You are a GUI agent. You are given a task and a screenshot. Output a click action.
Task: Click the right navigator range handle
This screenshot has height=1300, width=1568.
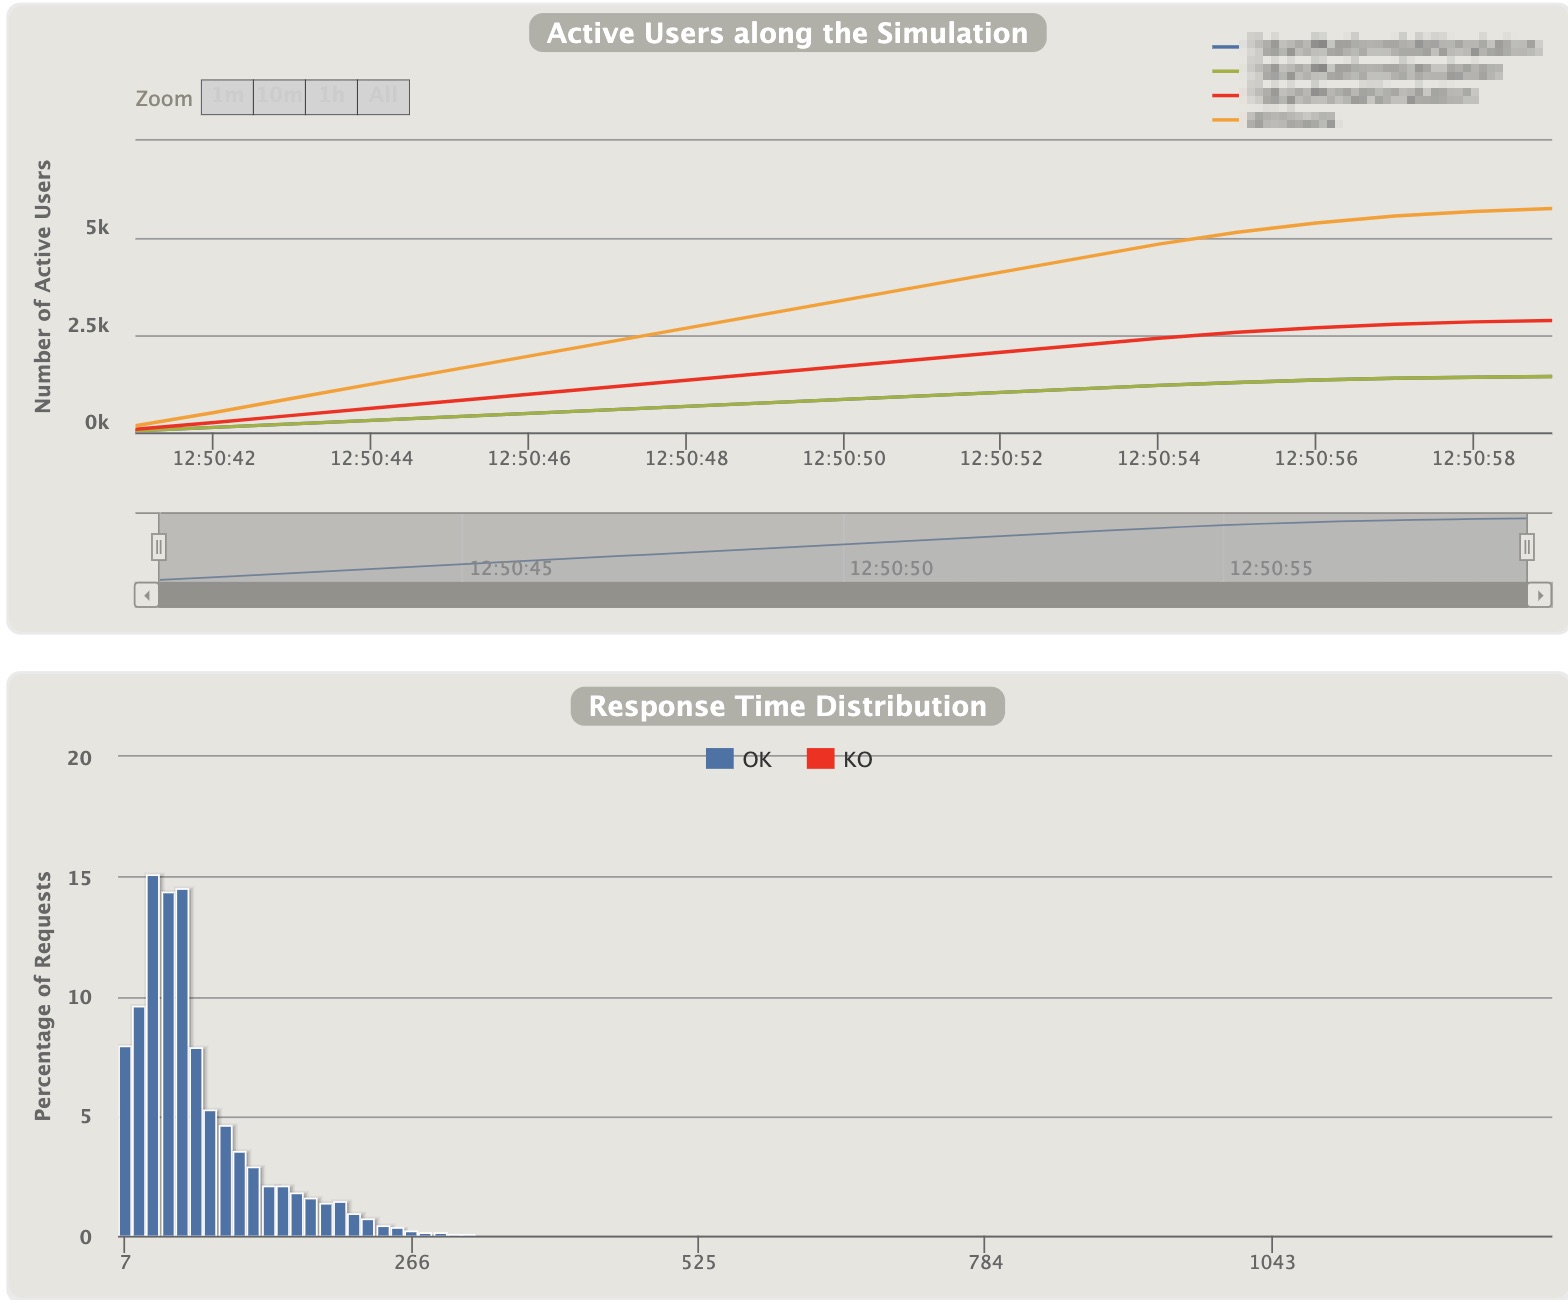coord(1526,547)
